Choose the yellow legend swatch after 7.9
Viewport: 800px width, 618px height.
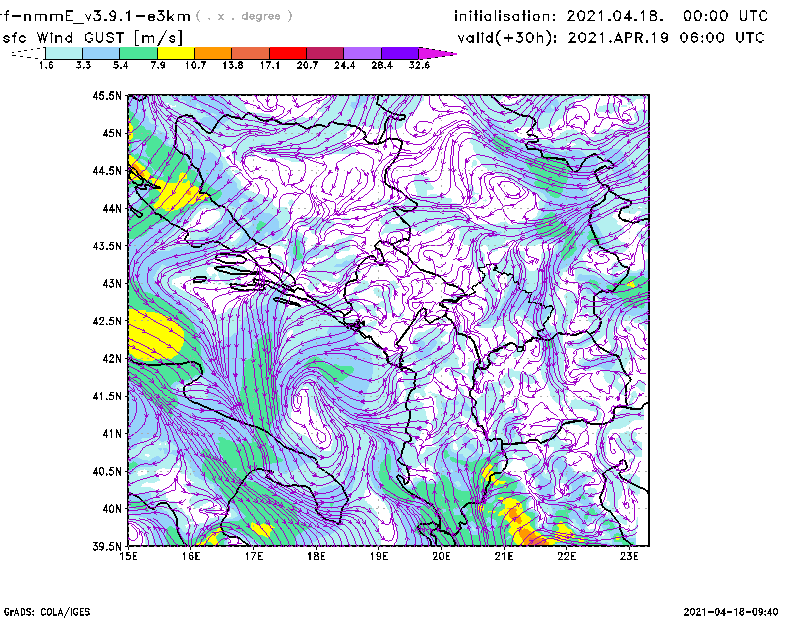tap(176, 53)
